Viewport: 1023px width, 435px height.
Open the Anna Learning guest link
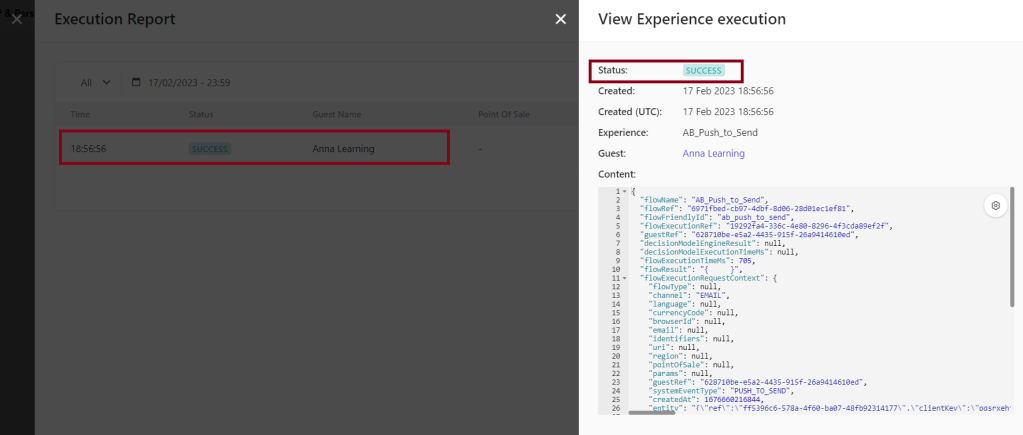pyautogui.click(x=713, y=153)
